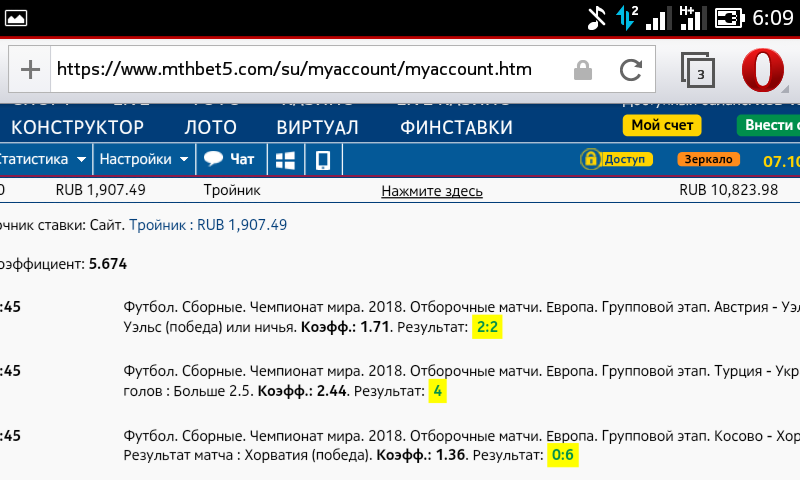Click the yellow Мой счет button

click(x=662, y=126)
